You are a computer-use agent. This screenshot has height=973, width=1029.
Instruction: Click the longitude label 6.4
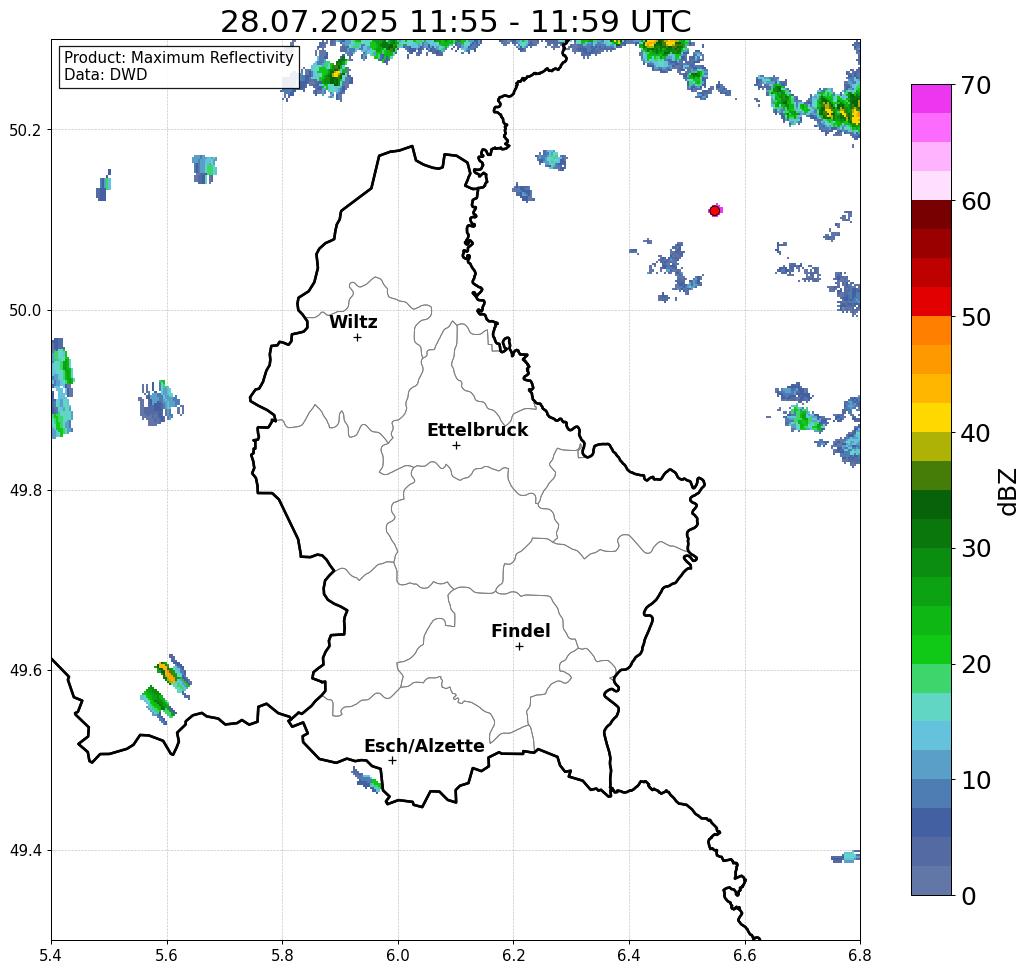pyautogui.click(x=629, y=955)
